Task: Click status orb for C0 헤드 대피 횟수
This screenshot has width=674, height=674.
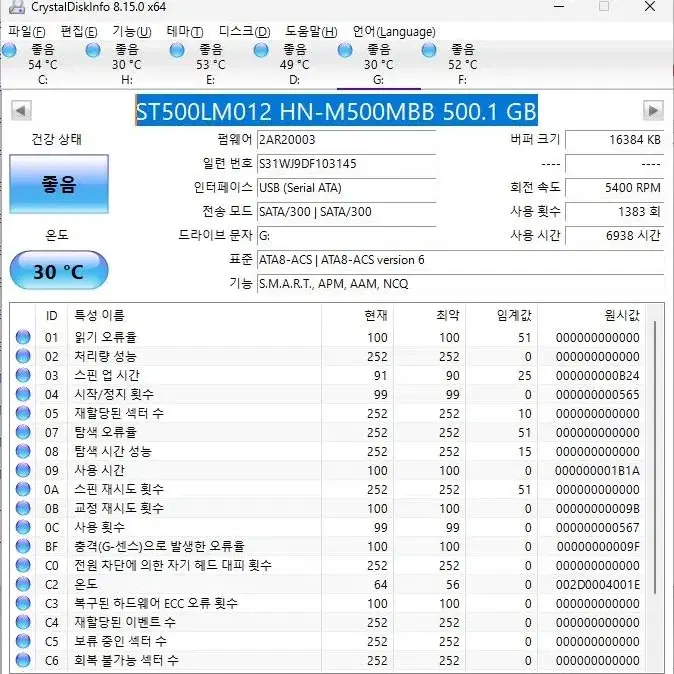Action: [x=23, y=565]
